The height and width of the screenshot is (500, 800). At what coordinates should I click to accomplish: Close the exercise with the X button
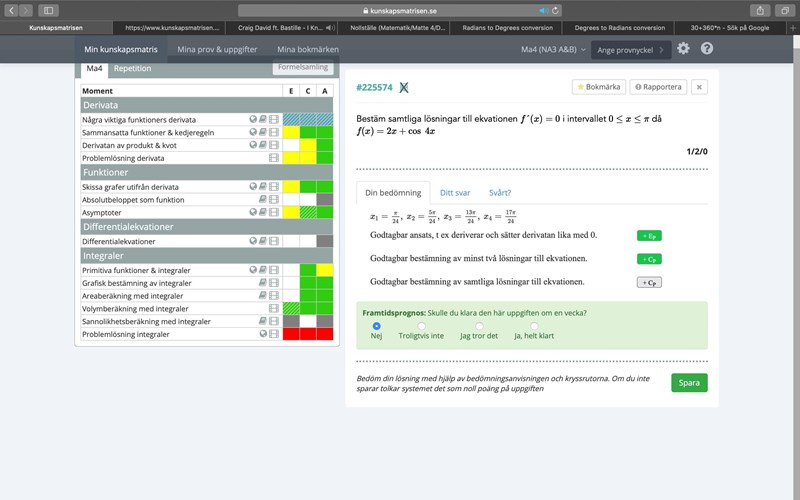point(700,87)
